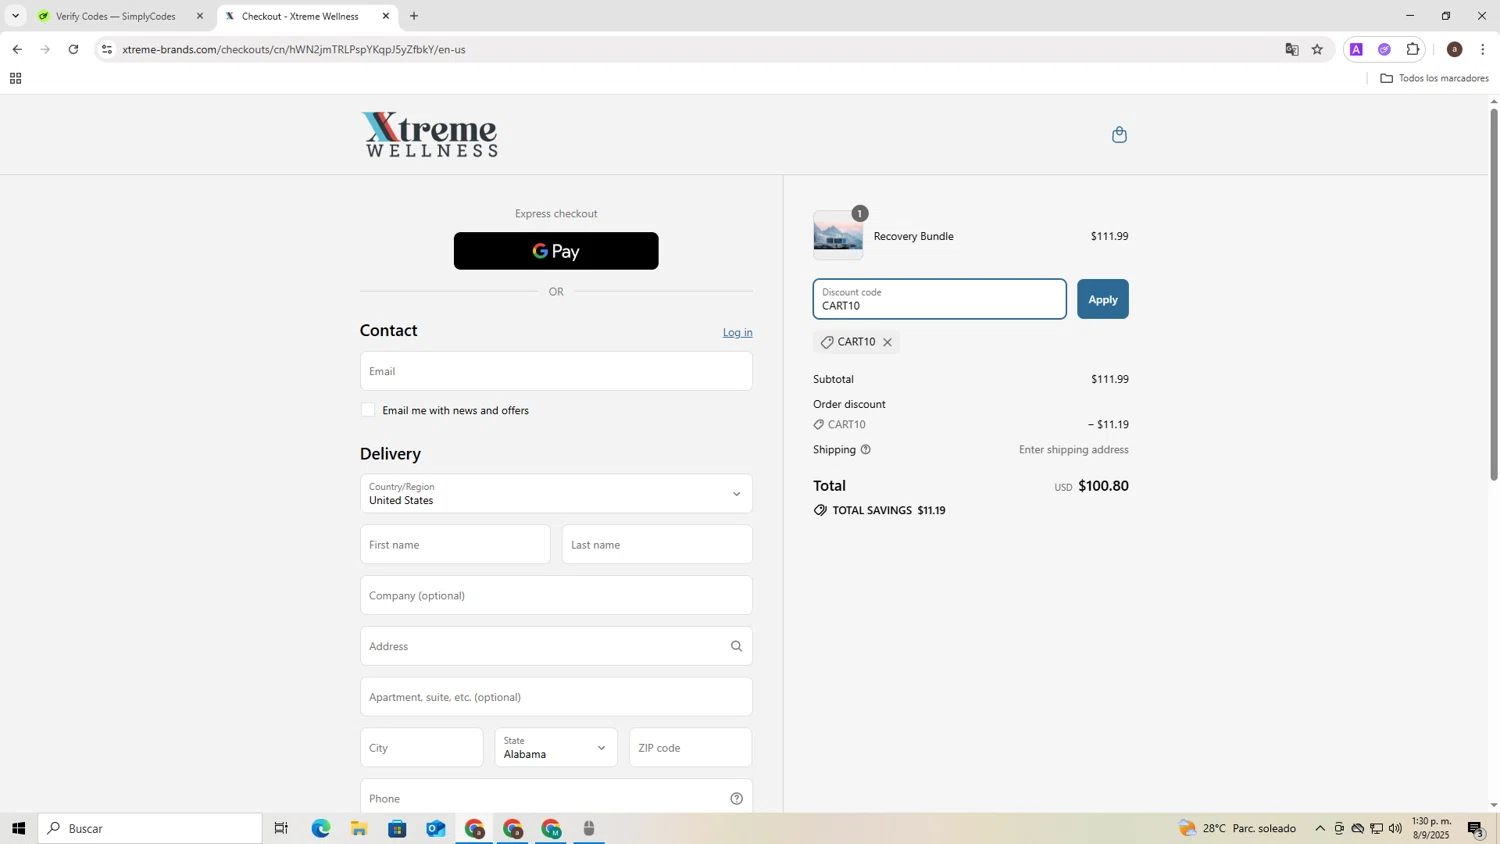Show hidden system tray icons
The height and width of the screenshot is (844, 1500).
(1320, 828)
